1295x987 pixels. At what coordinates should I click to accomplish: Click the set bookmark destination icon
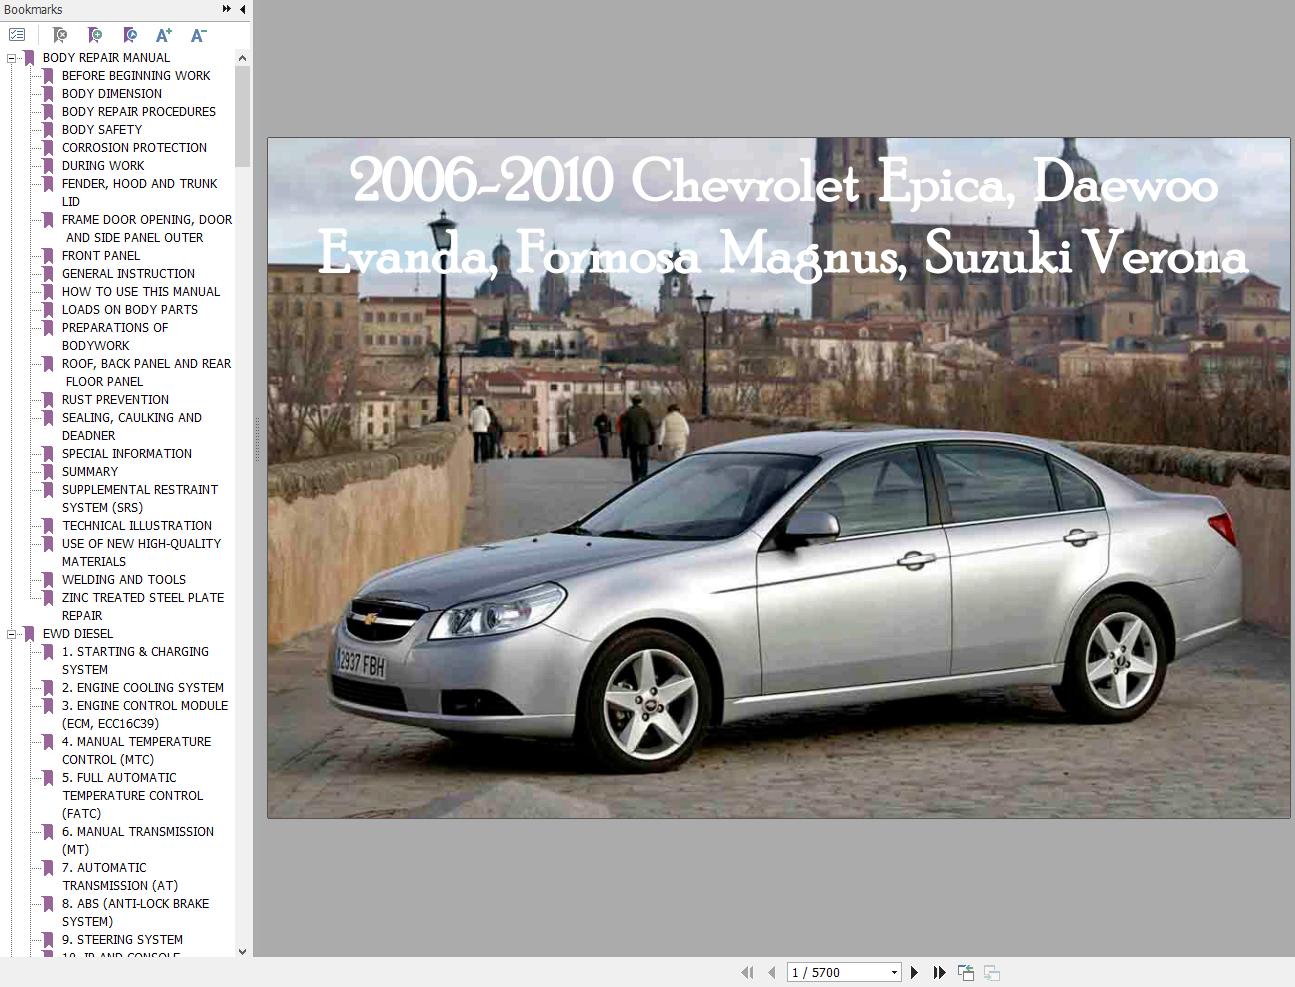(130, 35)
